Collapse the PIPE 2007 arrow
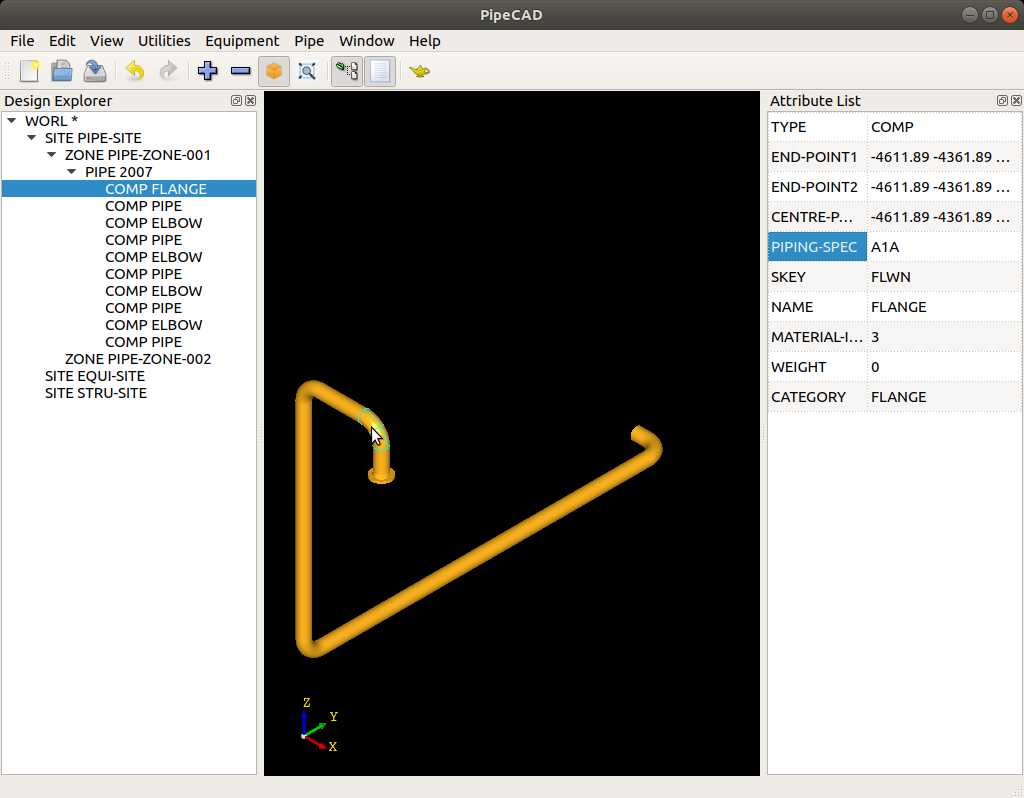 coord(72,172)
